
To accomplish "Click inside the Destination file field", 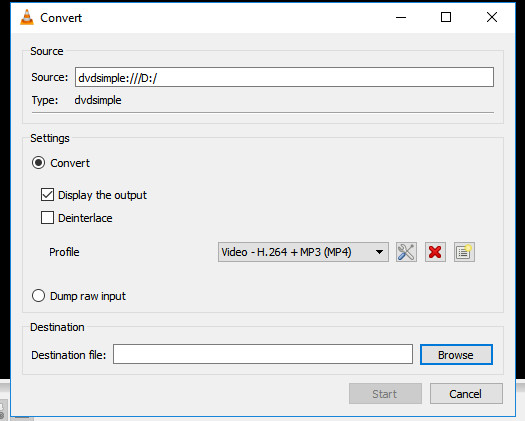I will (263, 354).
